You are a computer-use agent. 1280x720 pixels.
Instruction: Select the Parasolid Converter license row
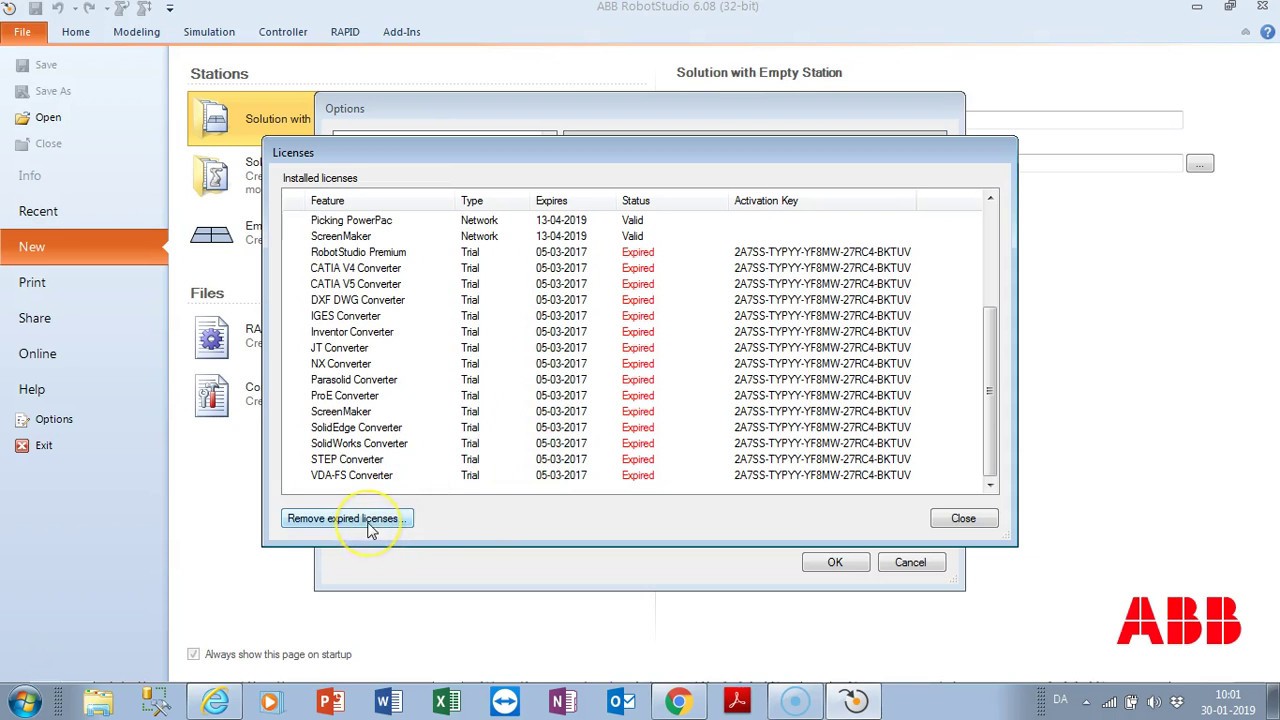(x=632, y=380)
